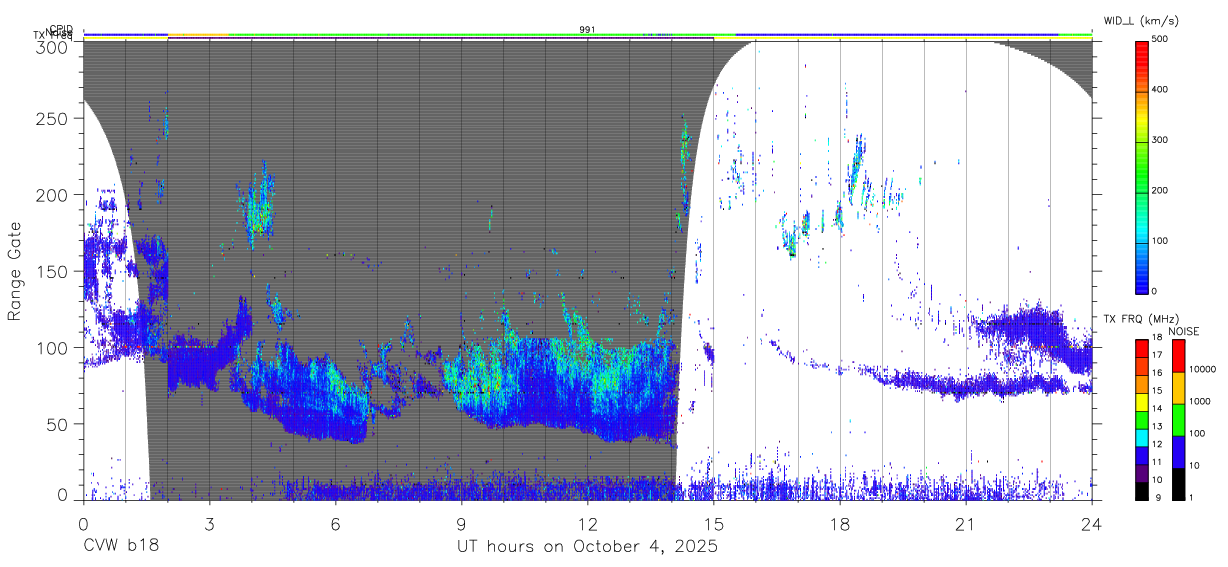1228x567 pixels.
Task: Click yellow block in TX FRQ legend
Action: 1141,401
